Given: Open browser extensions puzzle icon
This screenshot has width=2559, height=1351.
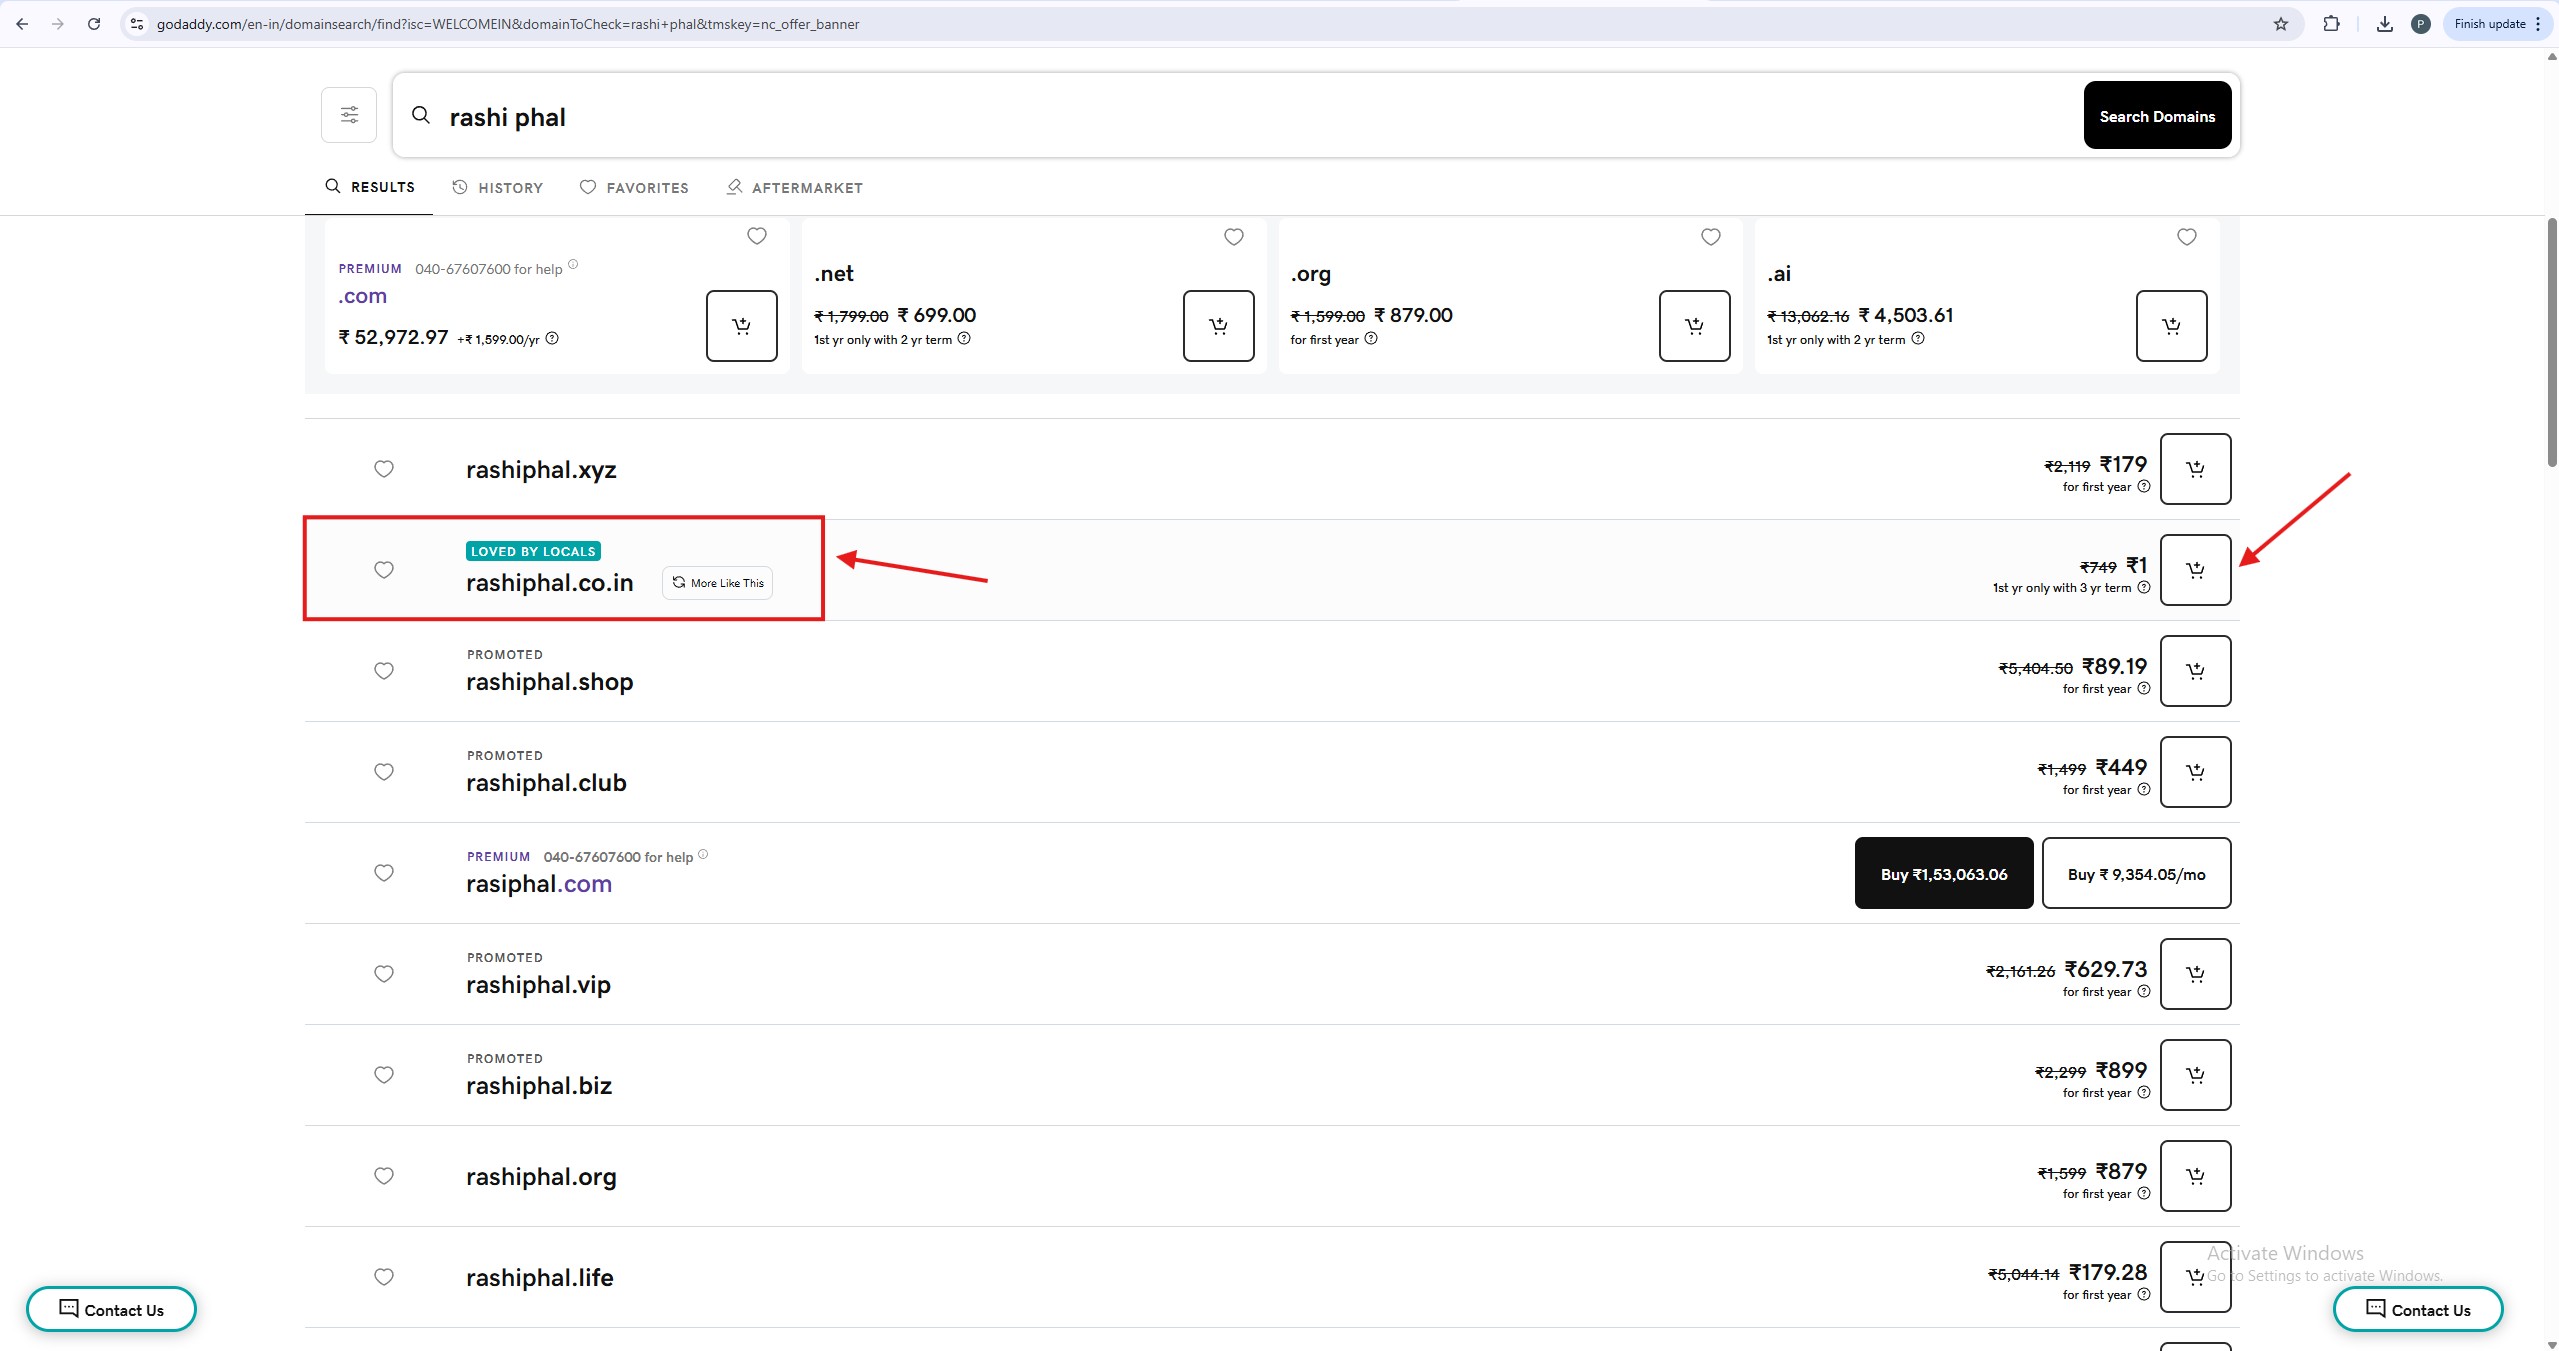Looking at the screenshot, I should 2331,24.
